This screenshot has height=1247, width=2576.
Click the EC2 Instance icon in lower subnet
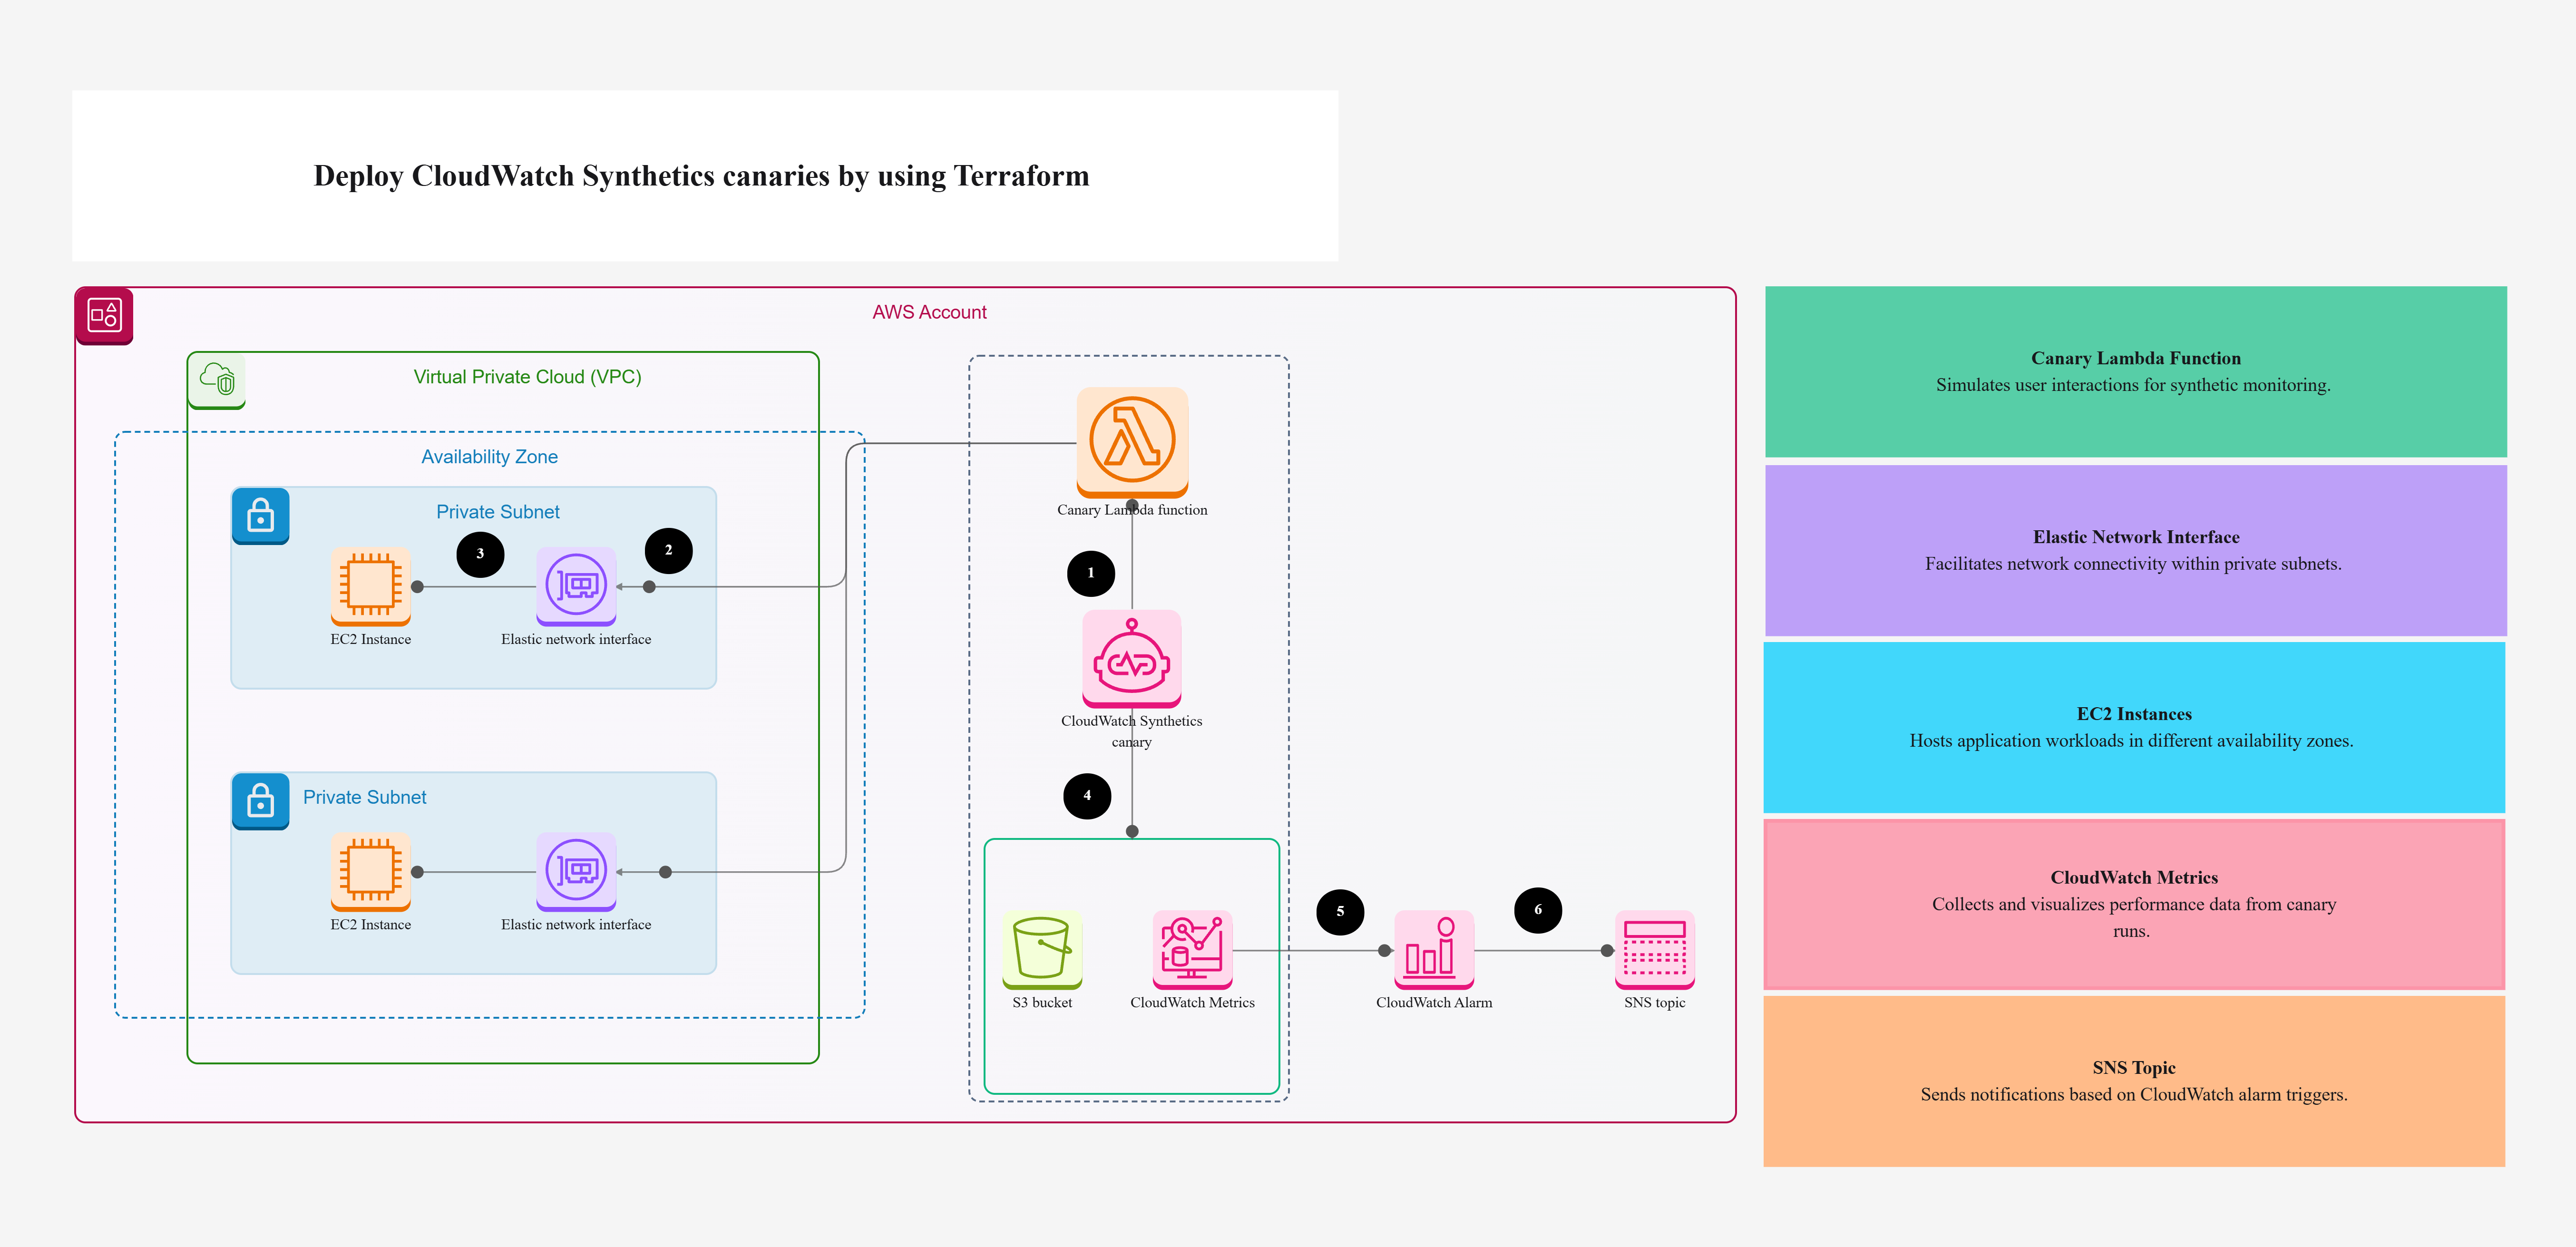click(371, 872)
